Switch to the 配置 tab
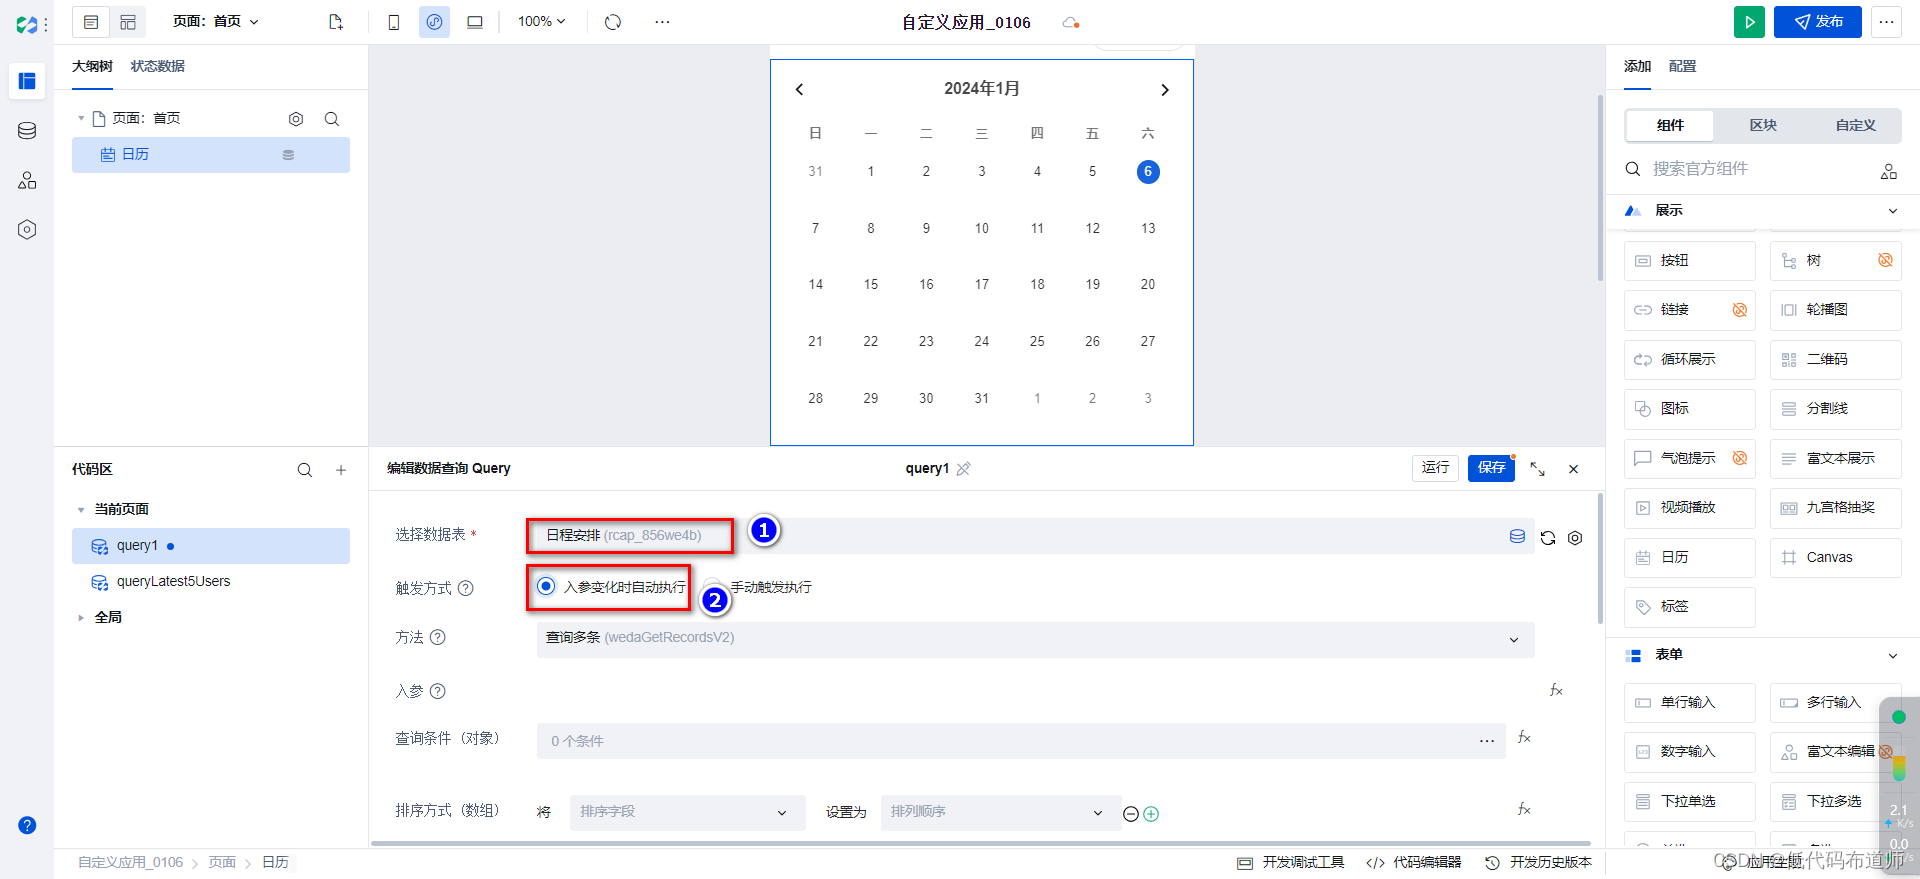 1682,66
